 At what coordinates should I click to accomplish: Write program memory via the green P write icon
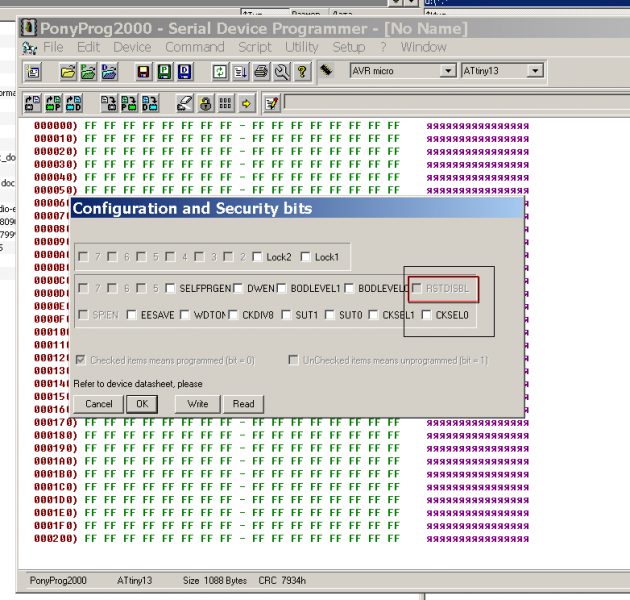(x=129, y=103)
